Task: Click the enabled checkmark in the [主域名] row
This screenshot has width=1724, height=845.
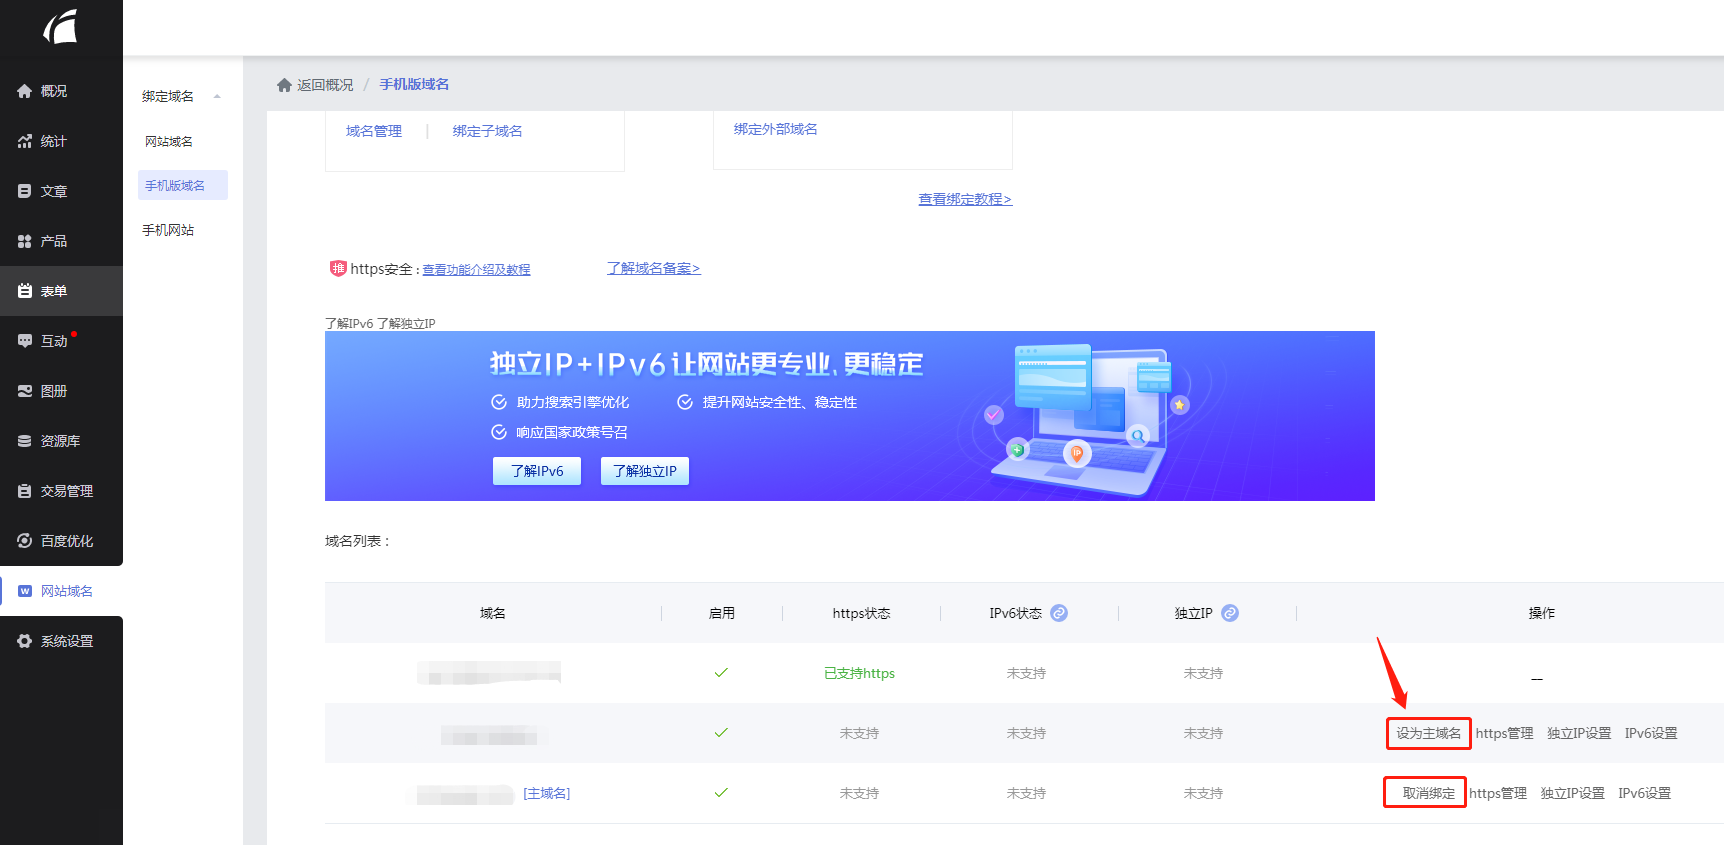Action: coord(721,793)
